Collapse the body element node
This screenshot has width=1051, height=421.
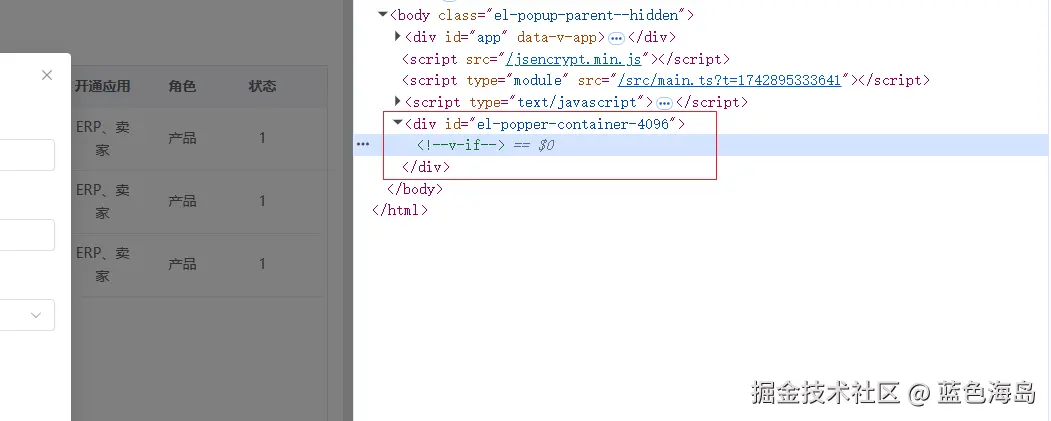click(383, 14)
